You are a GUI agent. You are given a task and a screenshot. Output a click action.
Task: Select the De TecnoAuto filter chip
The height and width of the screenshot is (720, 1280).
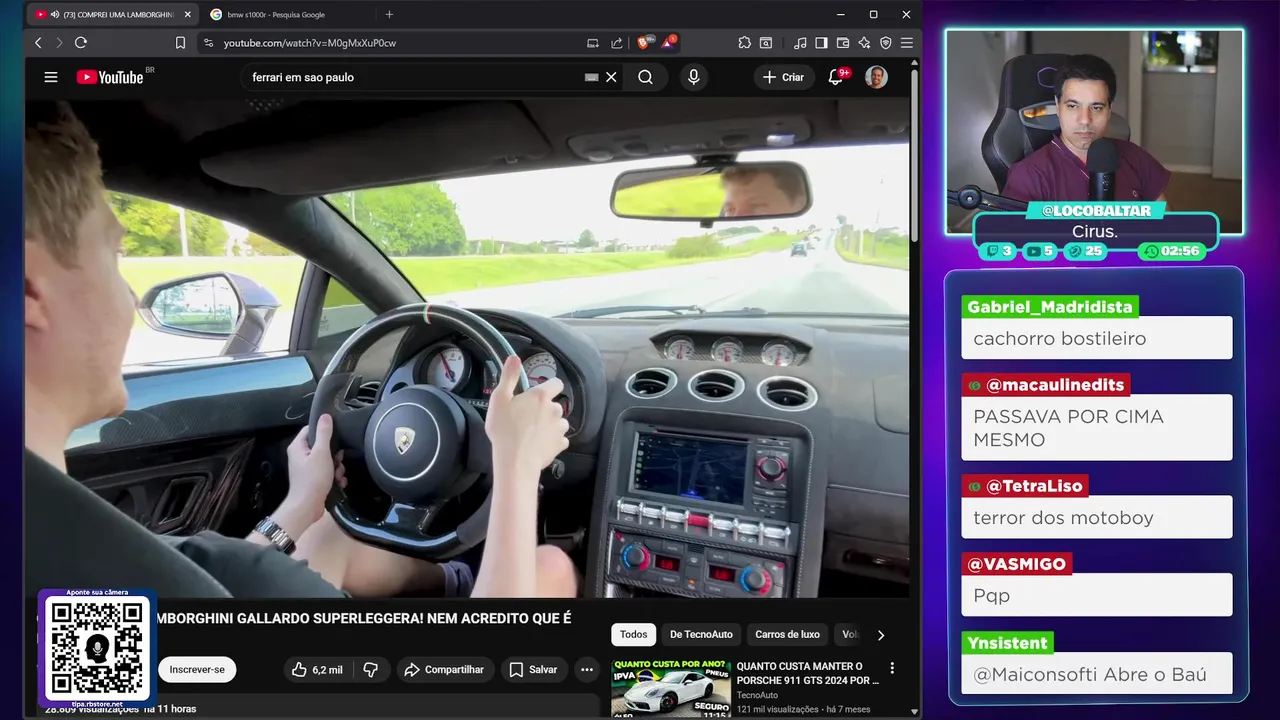click(x=701, y=635)
